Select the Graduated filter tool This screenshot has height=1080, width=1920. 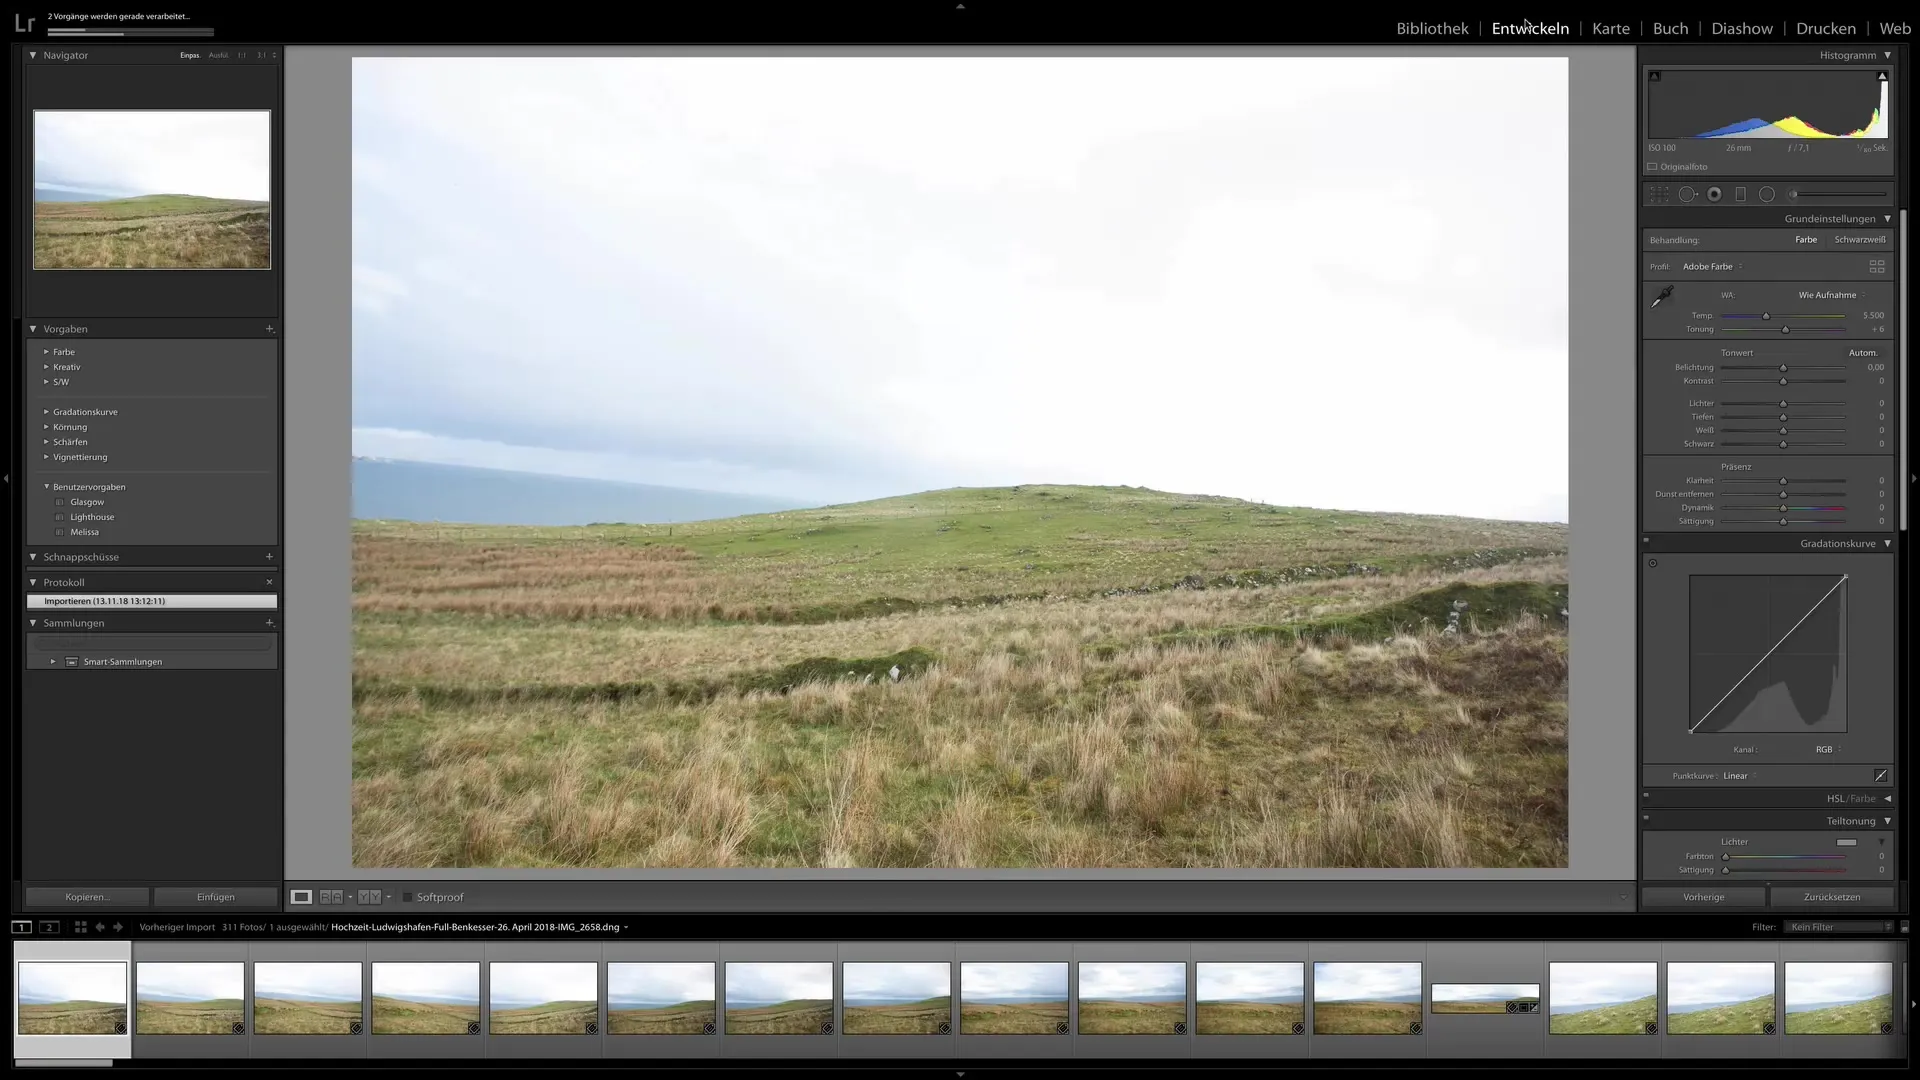pos(1740,195)
